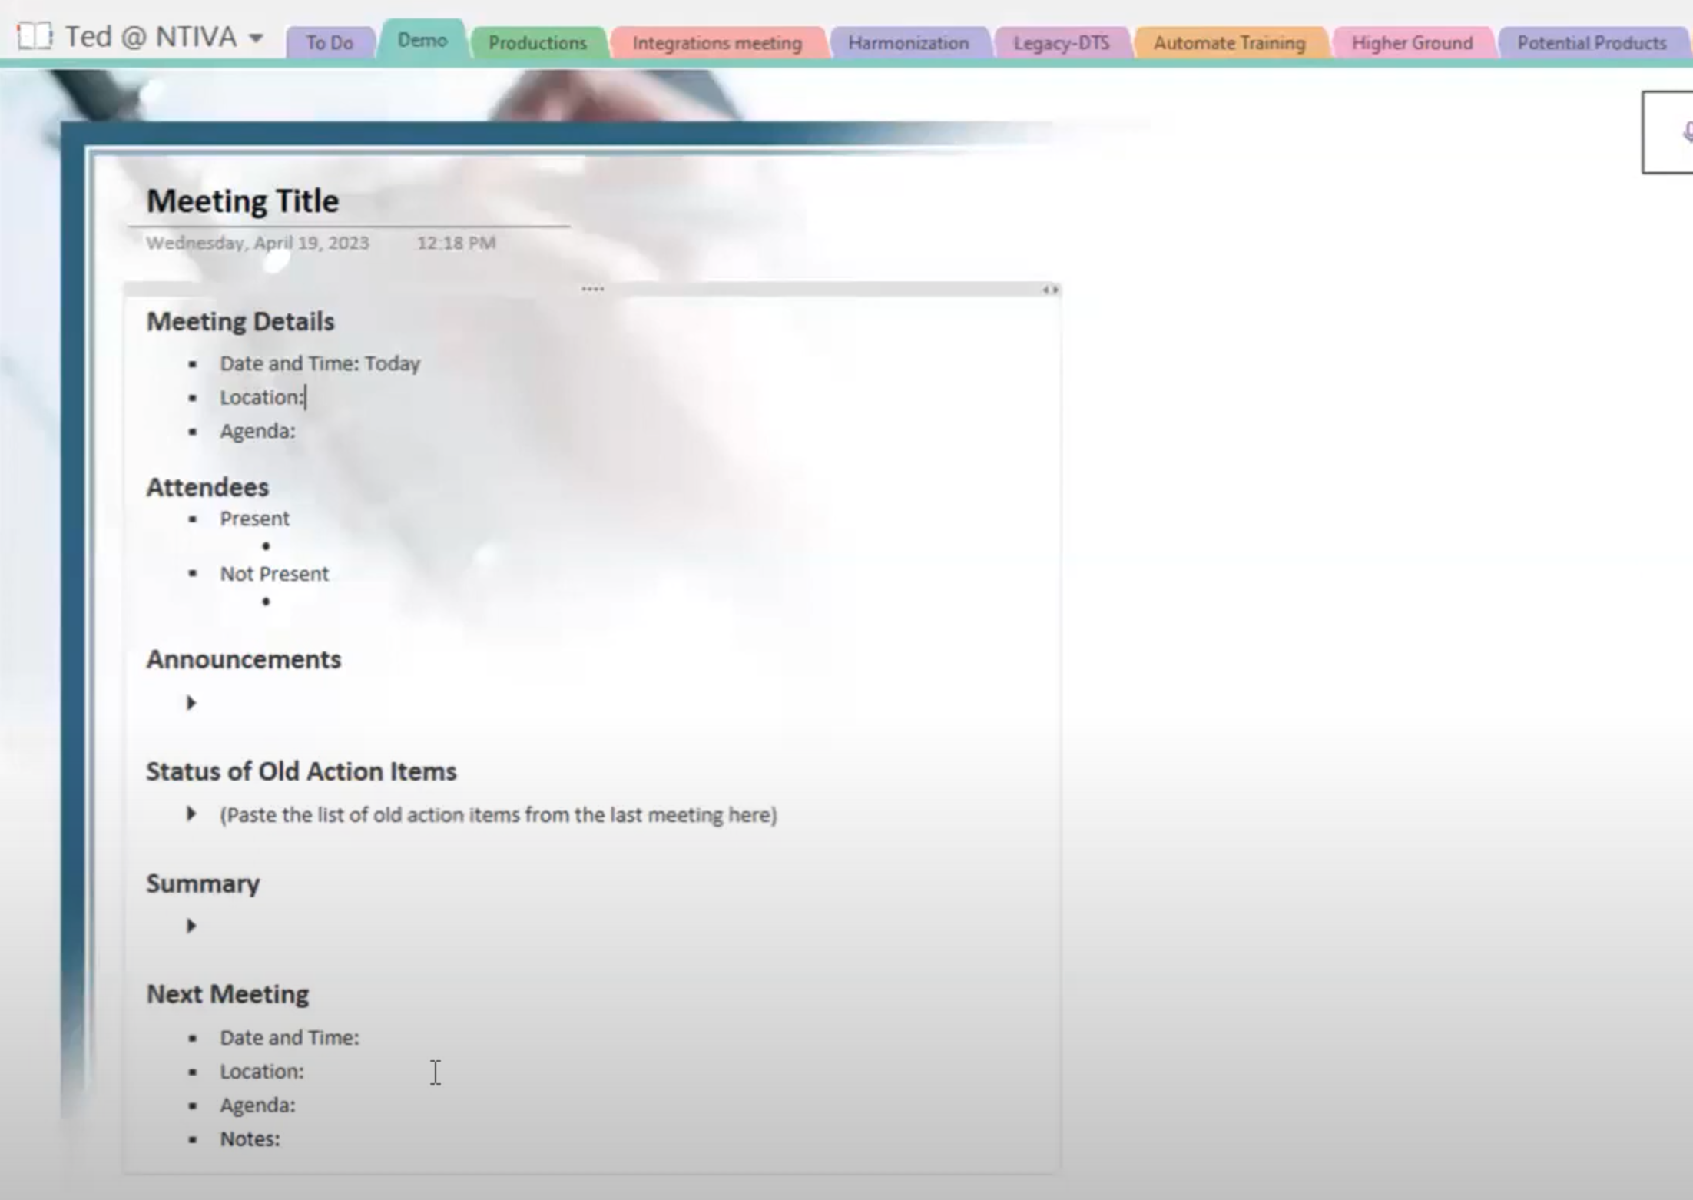Expand the Announcements disclosure triangle
Viewport: 1693px width, 1200px height.
pos(191,702)
